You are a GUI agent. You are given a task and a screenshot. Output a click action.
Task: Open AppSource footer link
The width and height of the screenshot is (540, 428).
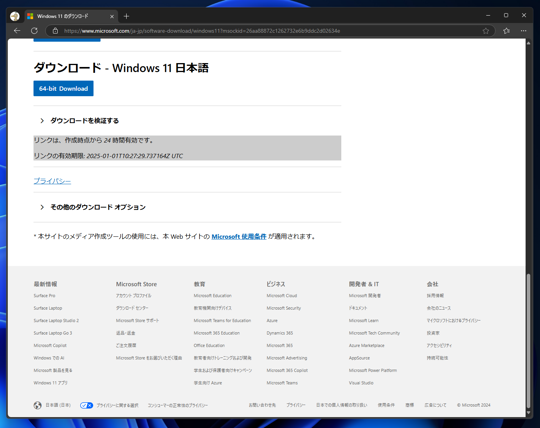click(x=359, y=358)
